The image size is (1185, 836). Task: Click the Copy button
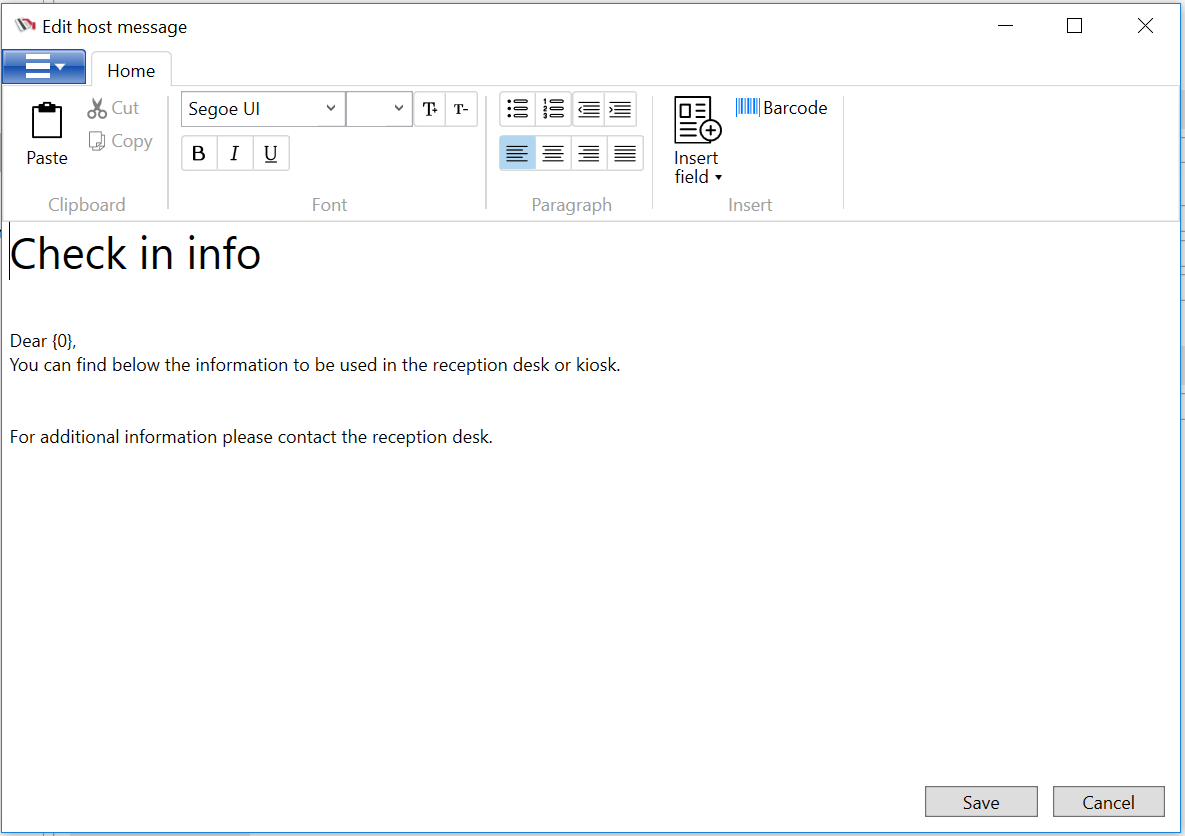tap(121, 141)
